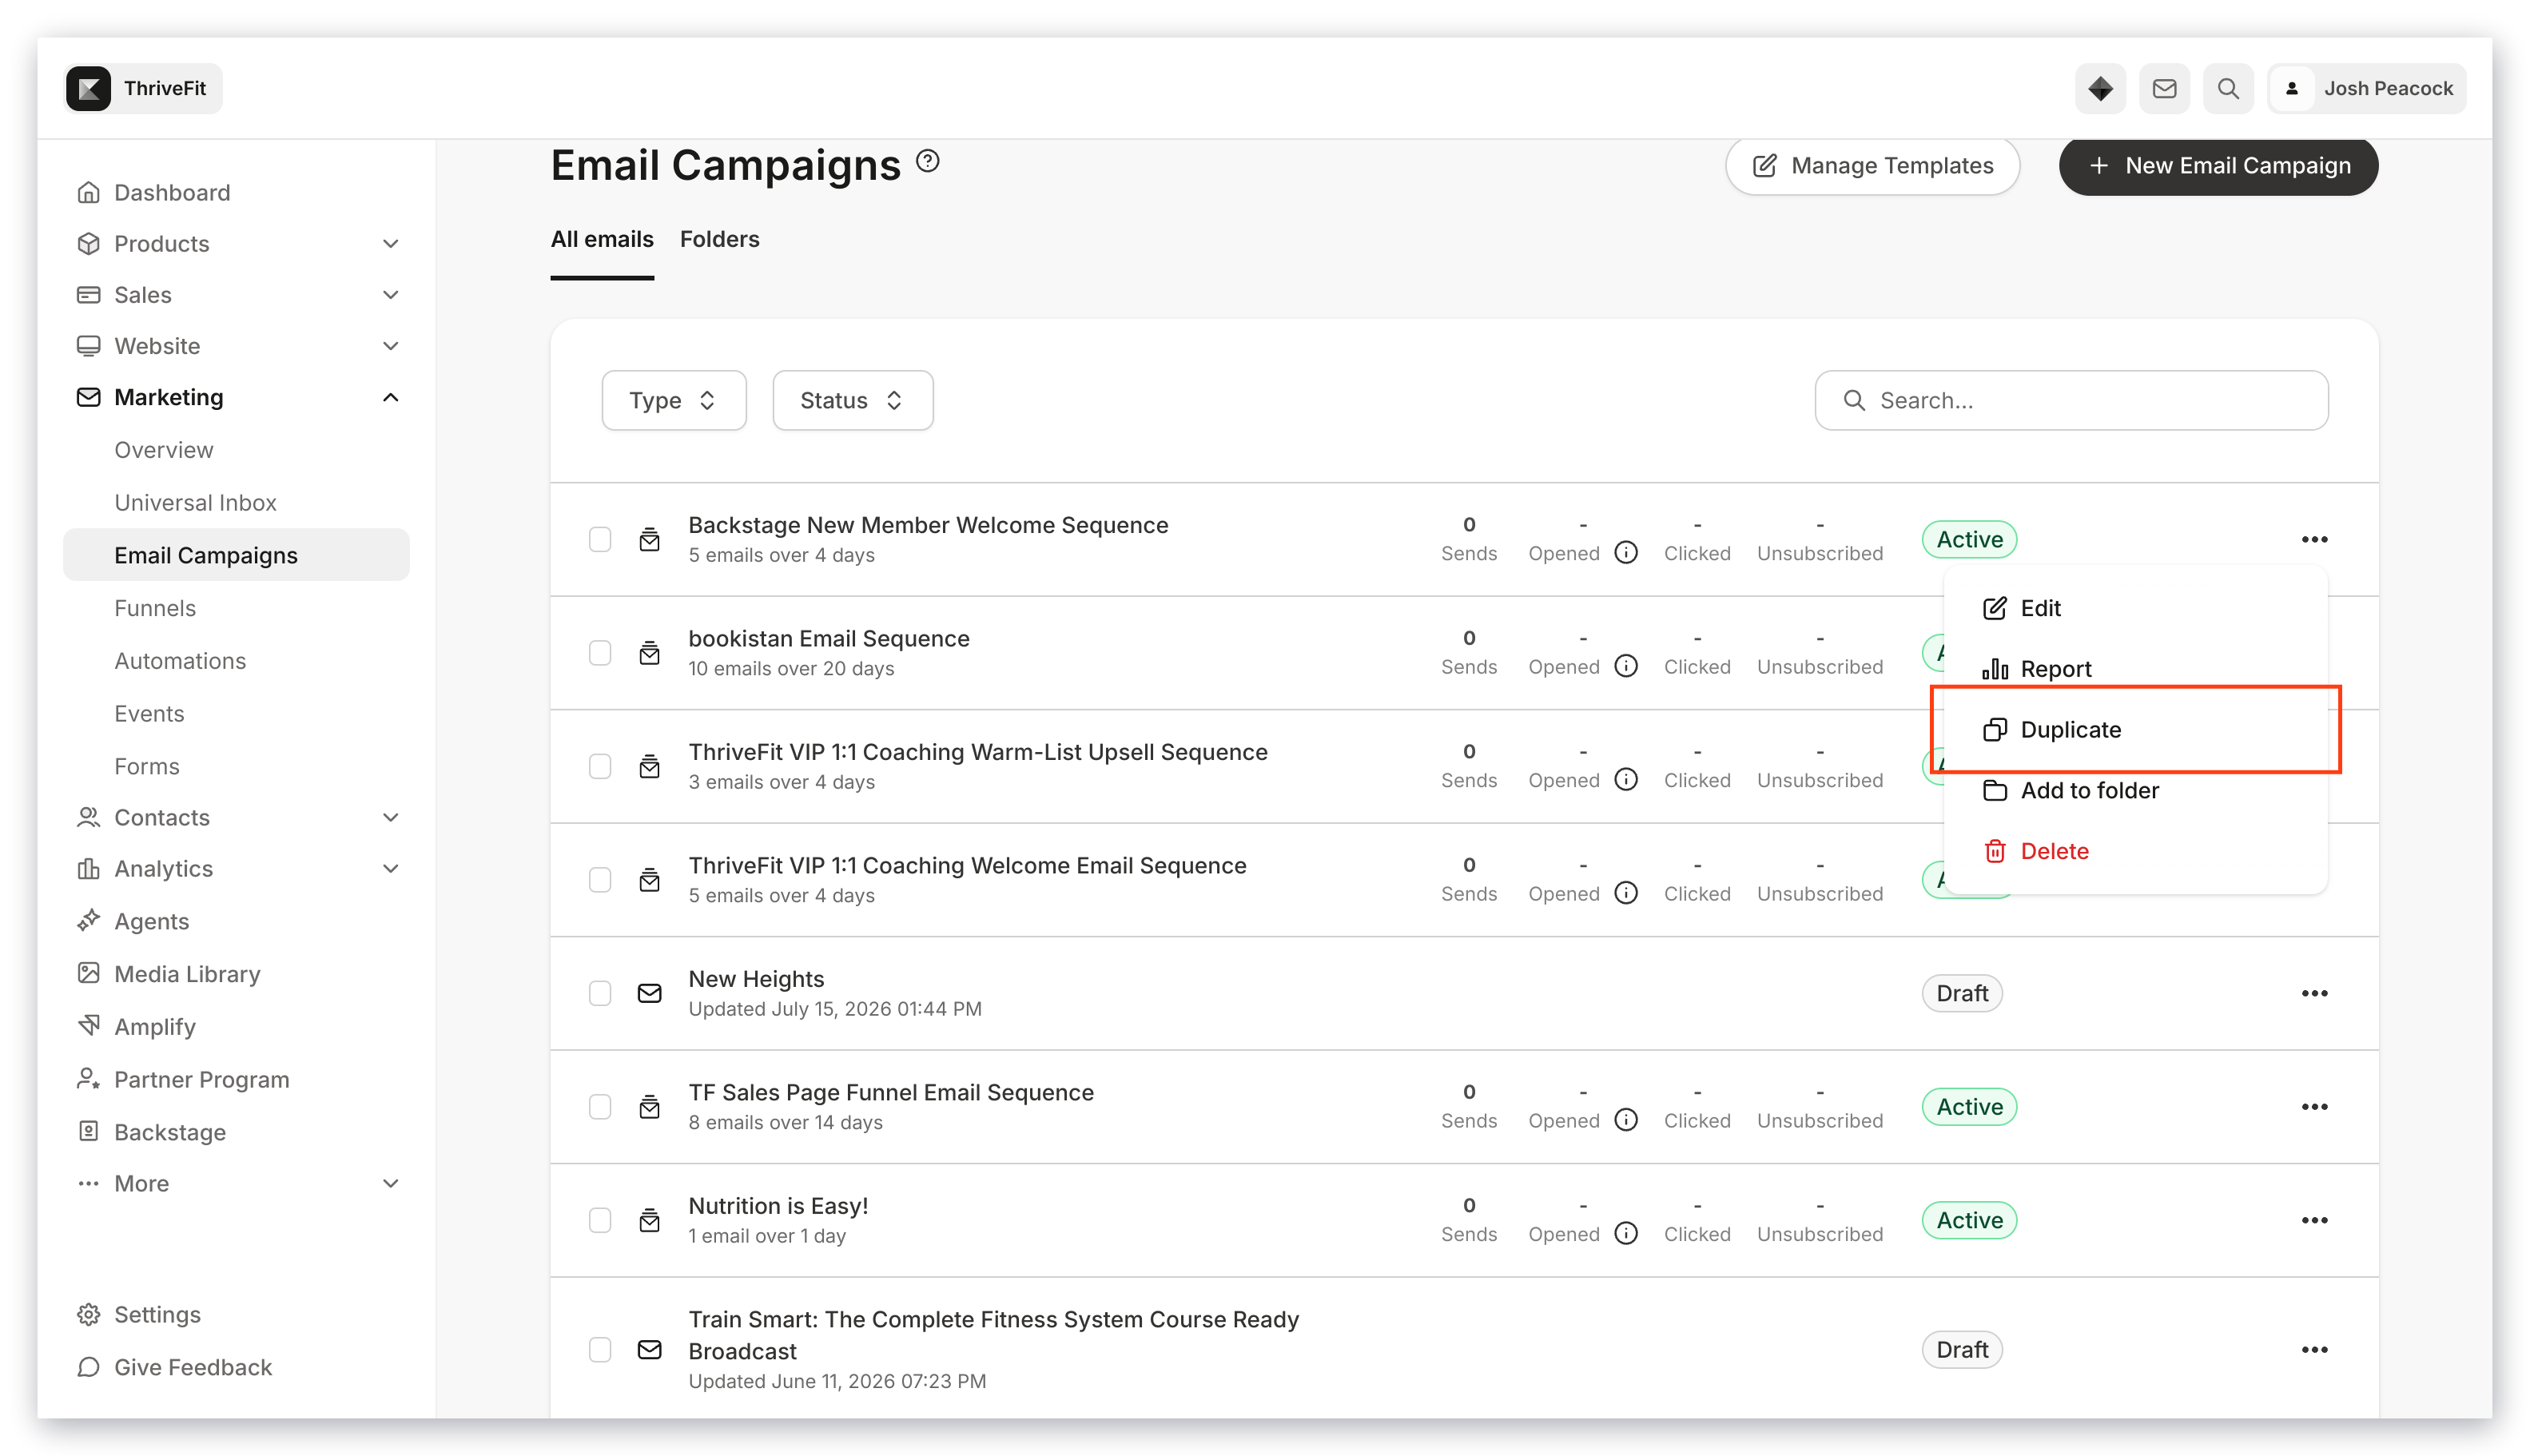The image size is (2530, 1456).
Task: Click the Opened info icon for bookistan Email Sequence
Action: (x=1625, y=666)
